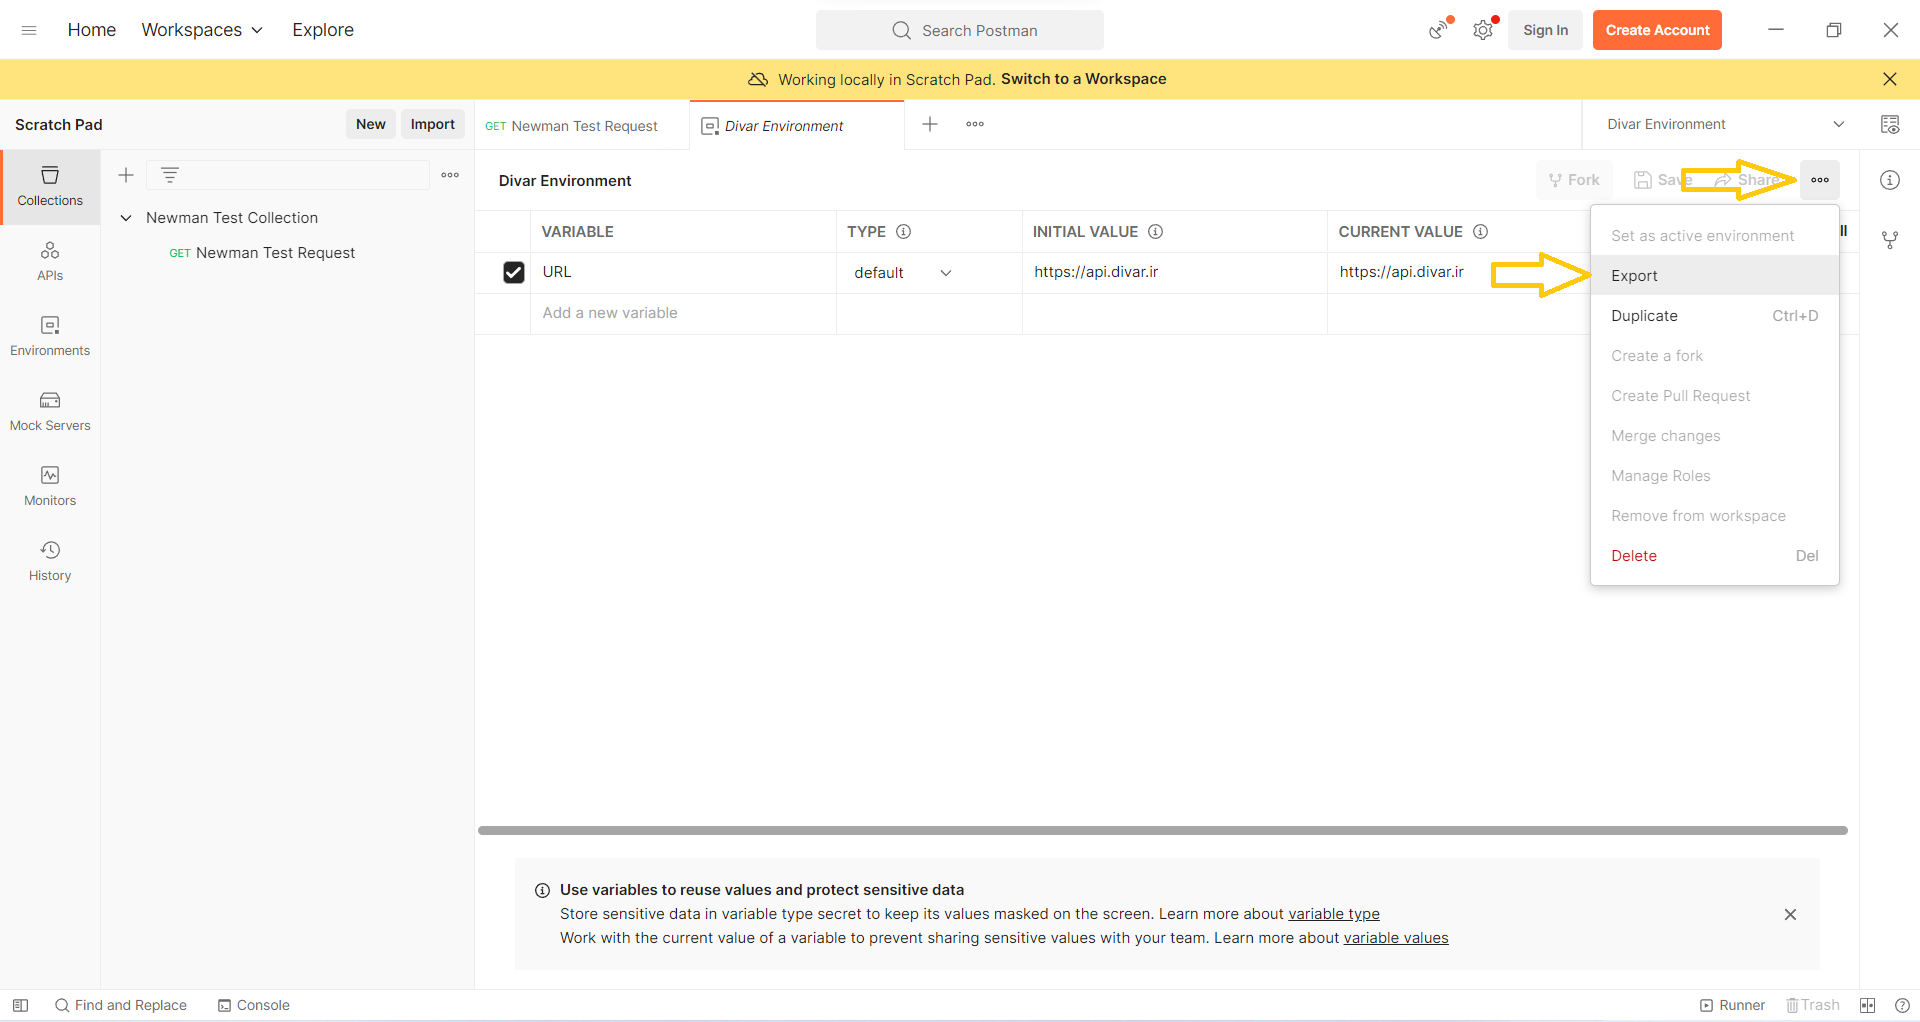
Task: Click the Import button
Action: click(433, 124)
